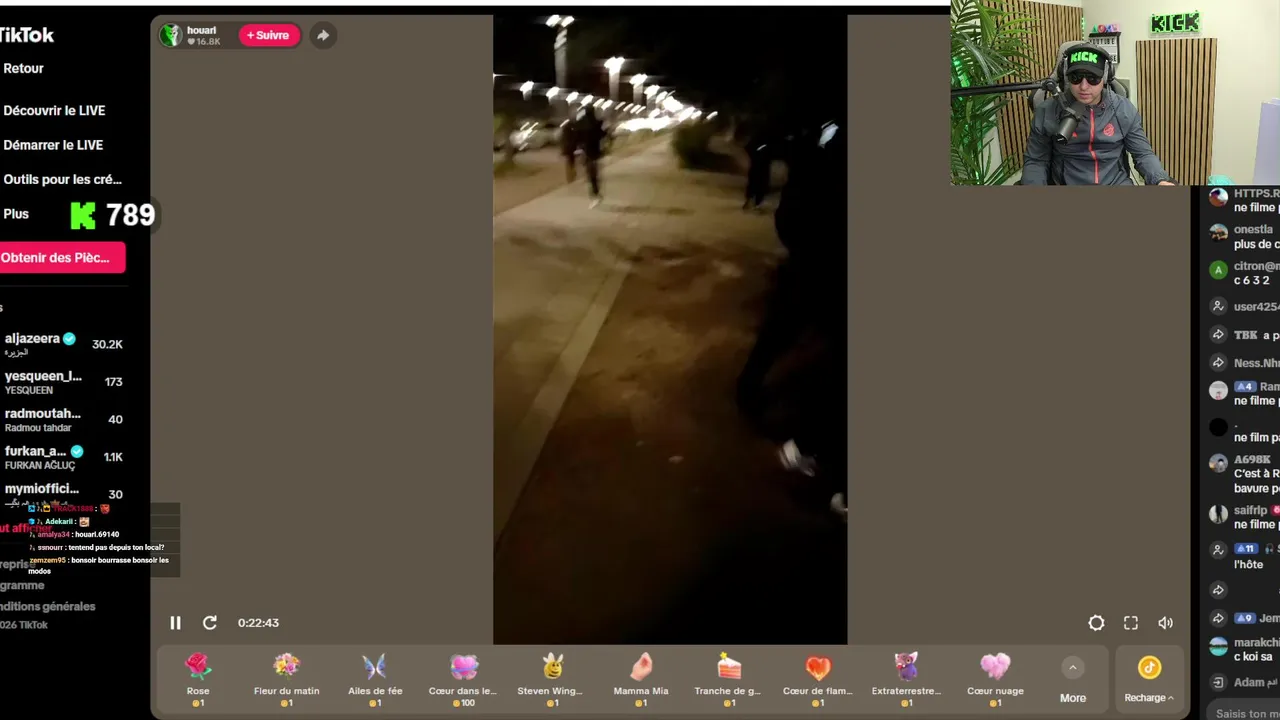
Task: Open houari's profile avatar
Action: point(171,35)
